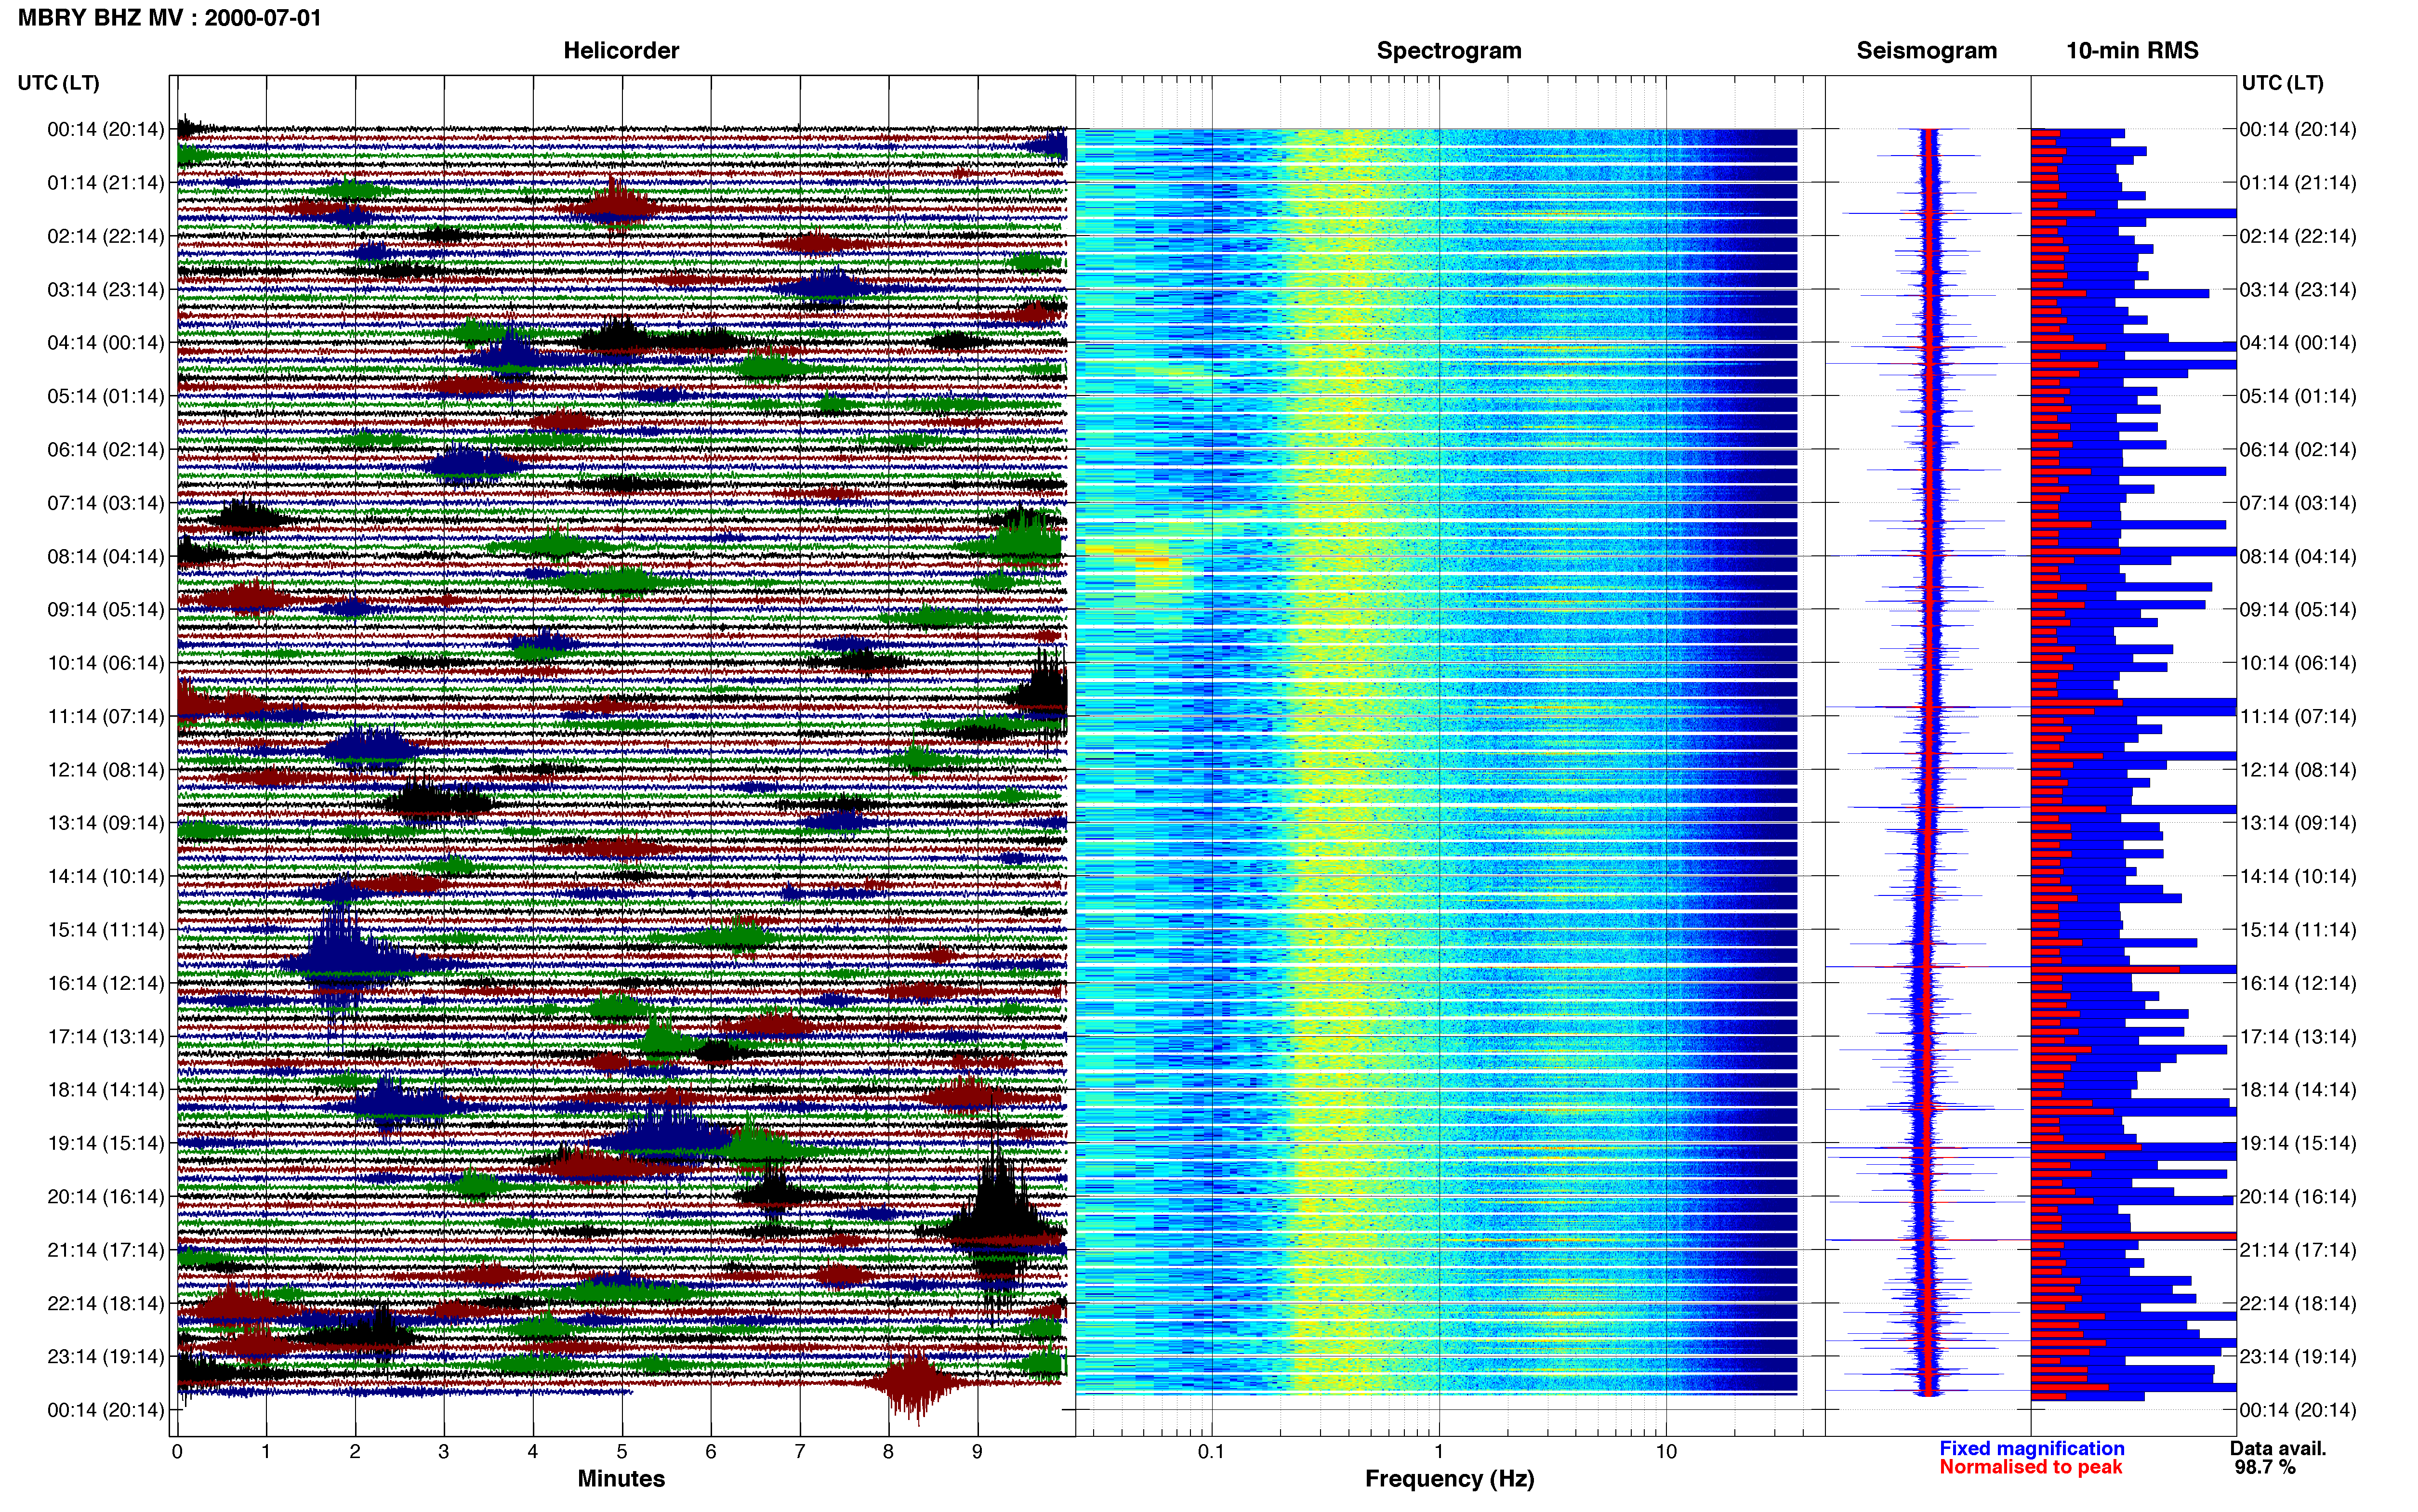Click left time label '20:14 (16:14)'

(105, 1196)
